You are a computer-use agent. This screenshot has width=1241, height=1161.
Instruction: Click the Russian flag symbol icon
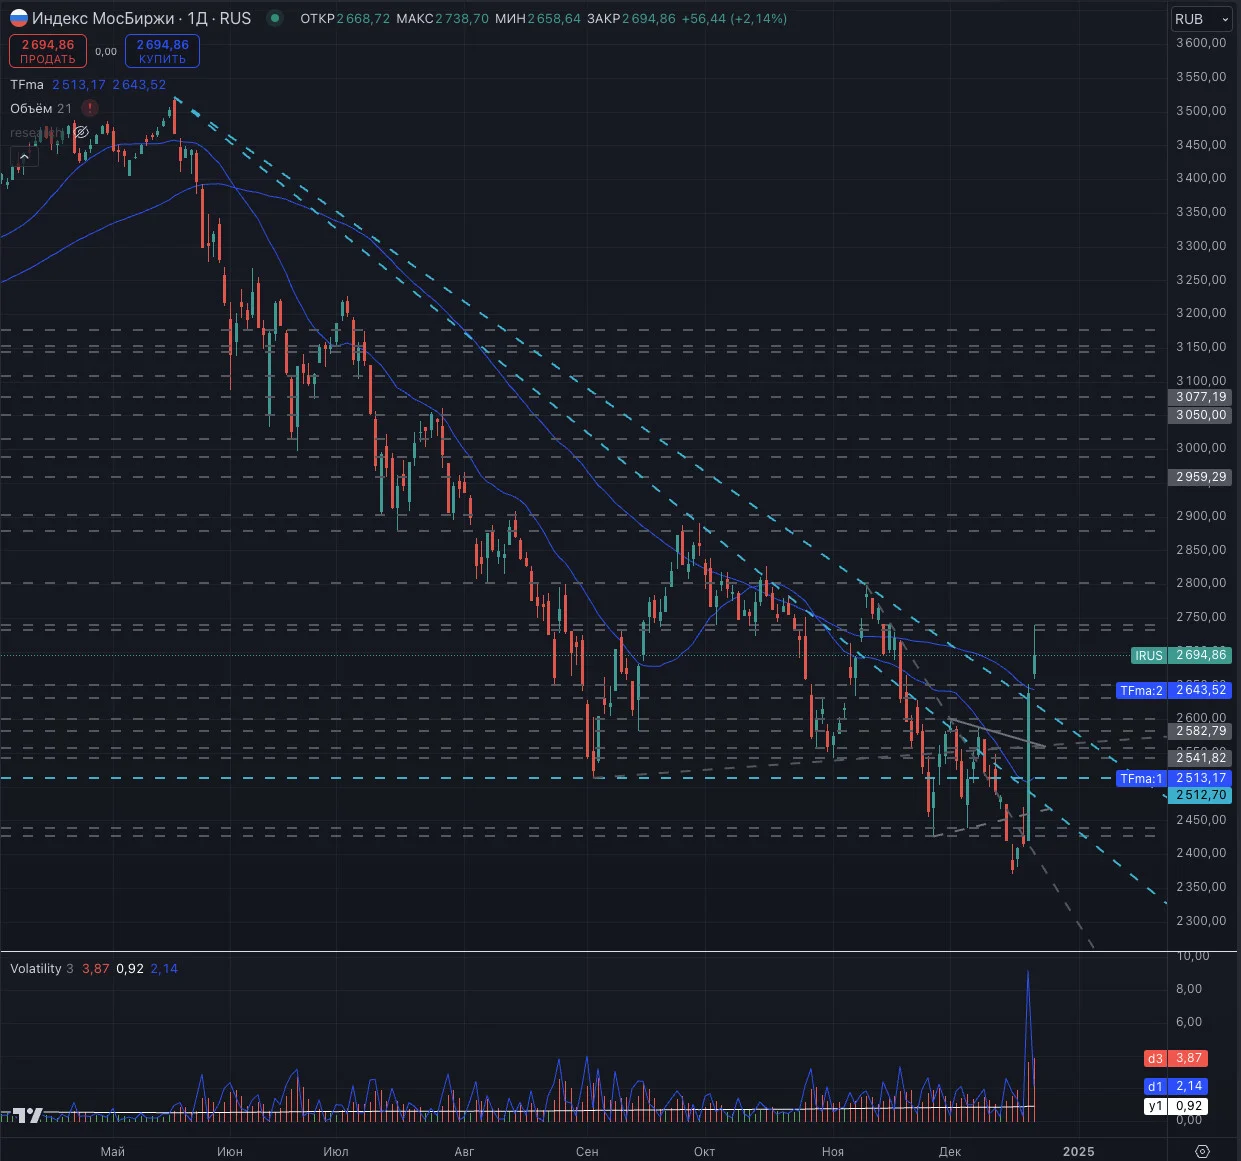tap(19, 18)
